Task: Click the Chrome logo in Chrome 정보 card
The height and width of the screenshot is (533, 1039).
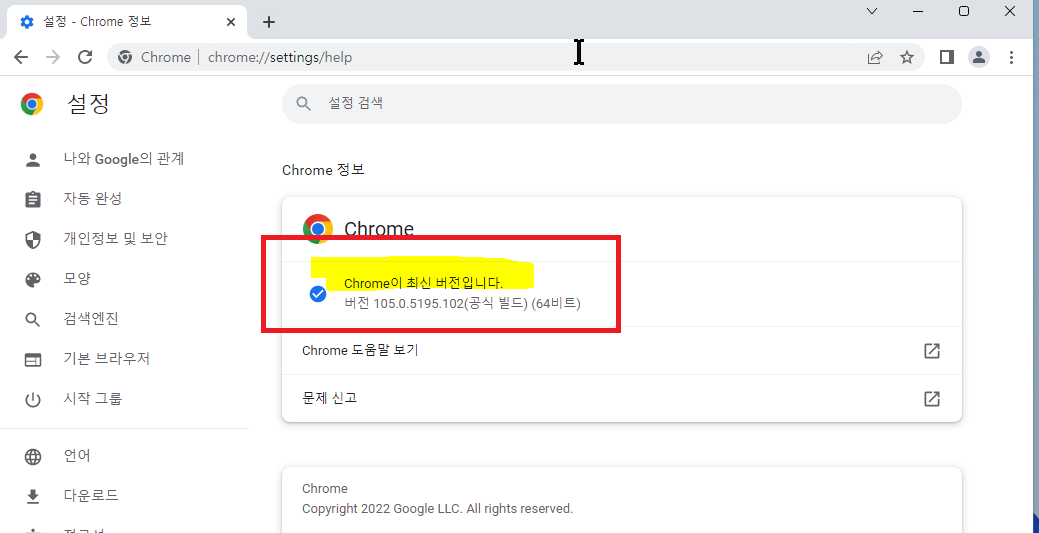Action: click(318, 229)
